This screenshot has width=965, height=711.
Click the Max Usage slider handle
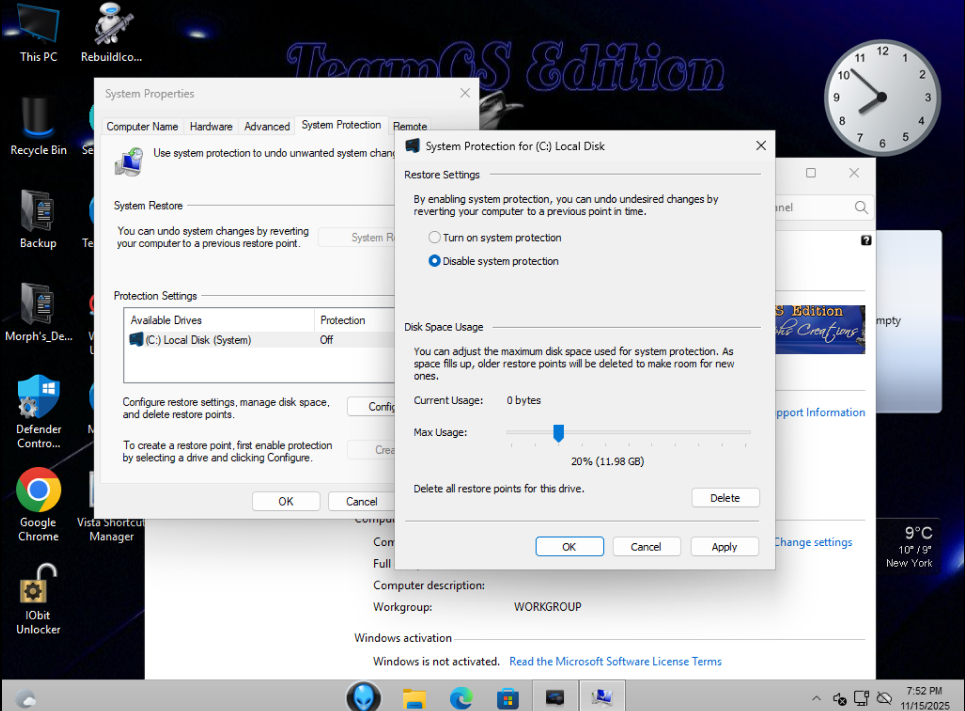[x=559, y=432]
